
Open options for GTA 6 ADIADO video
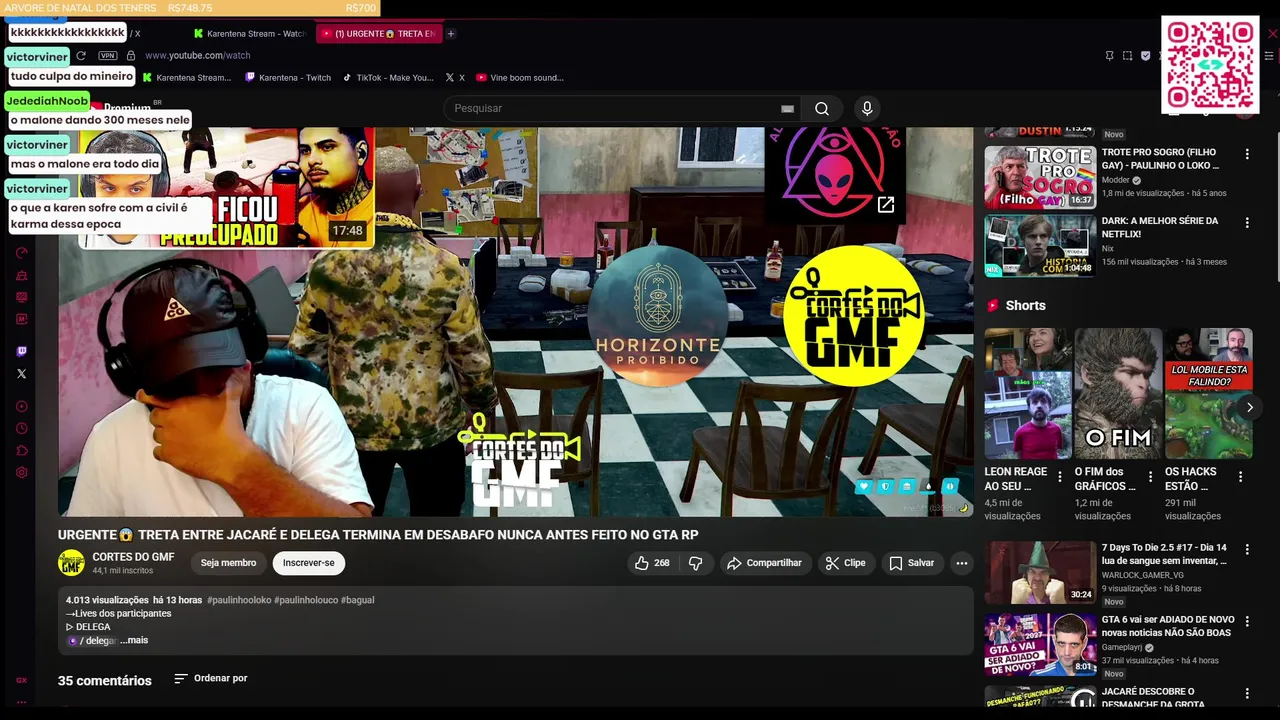tap(1247, 620)
